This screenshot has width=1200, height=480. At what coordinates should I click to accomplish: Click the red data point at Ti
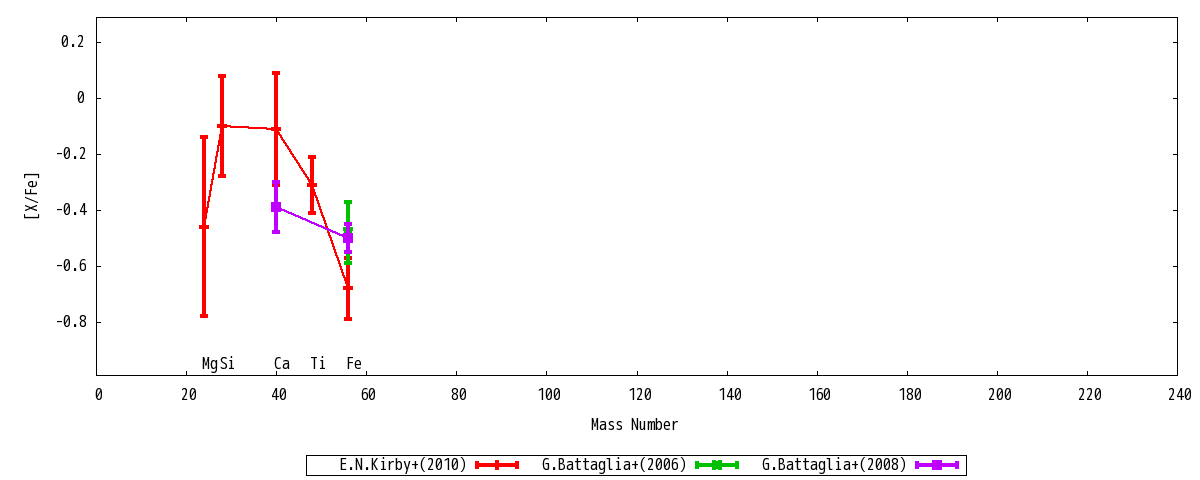(312, 185)
